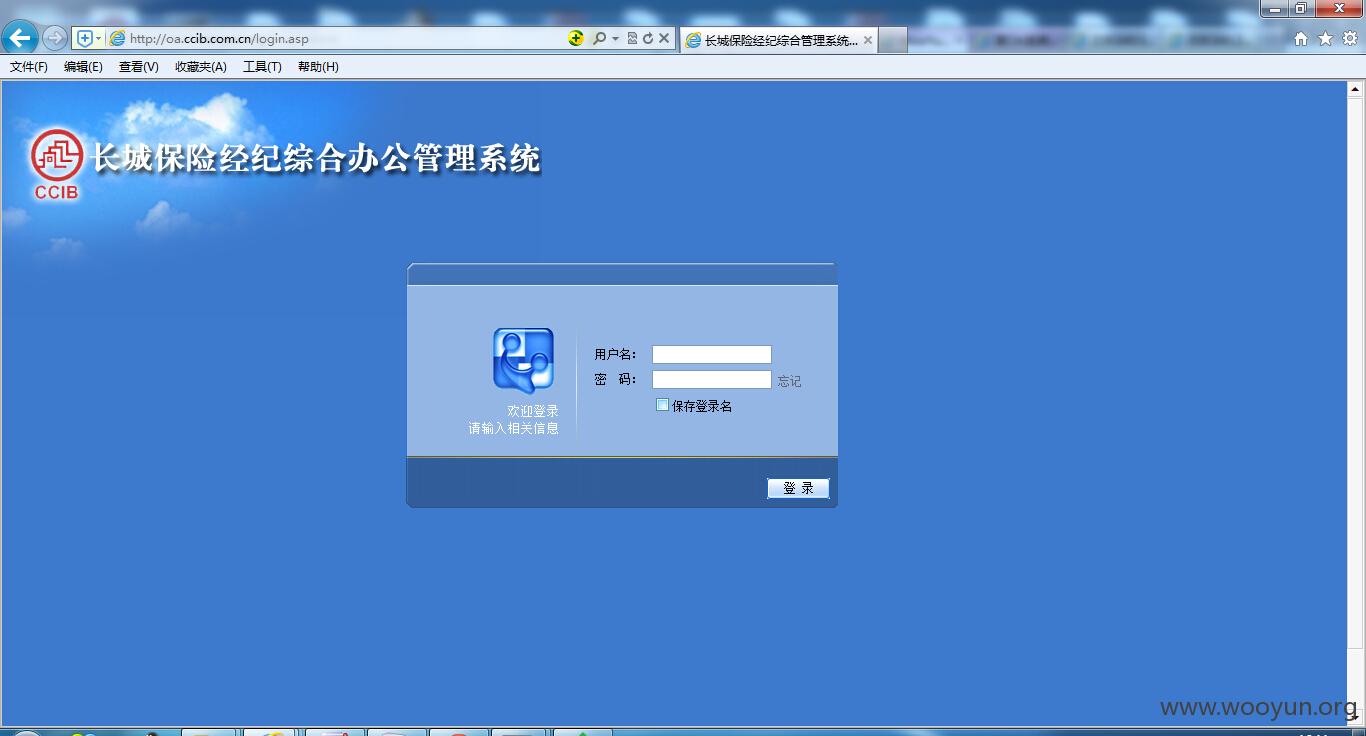Refresh the page with the reload icon

tap(647, 38)
